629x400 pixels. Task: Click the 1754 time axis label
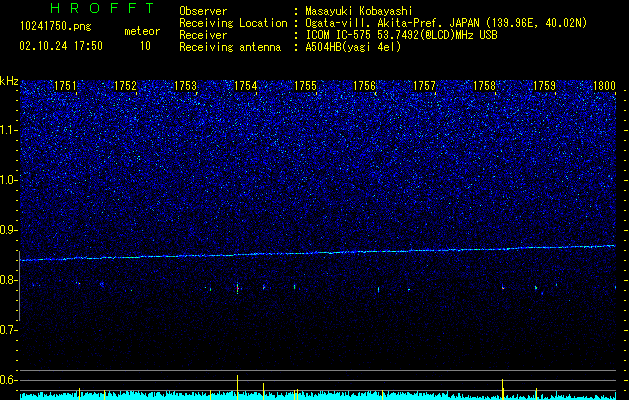click(246, 86)
